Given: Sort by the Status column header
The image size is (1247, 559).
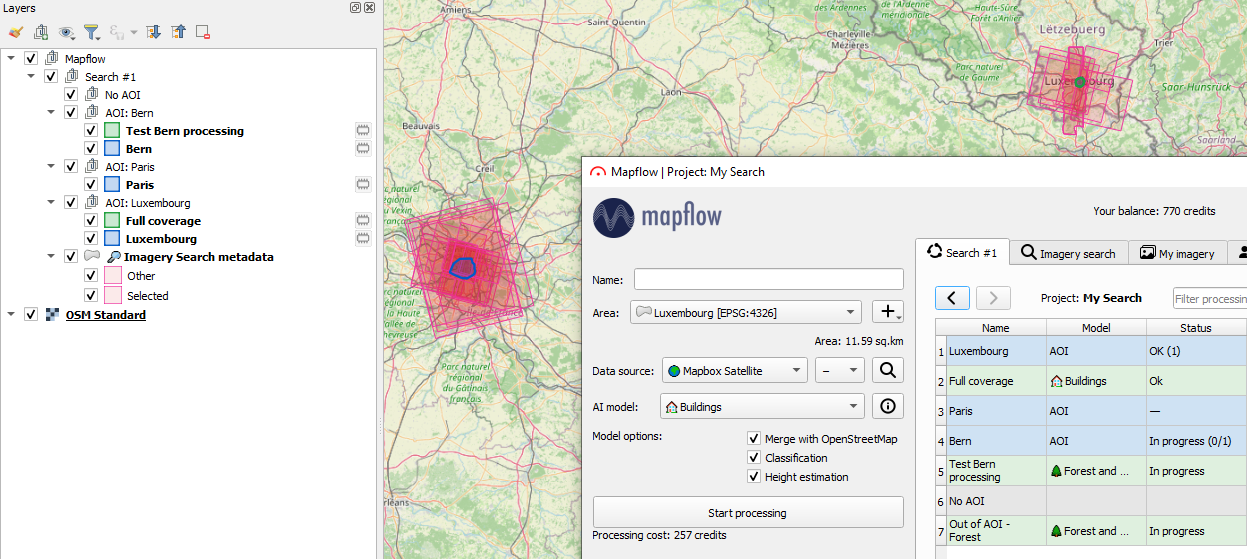Looking at the screenshot, I should click(1196, 328).
